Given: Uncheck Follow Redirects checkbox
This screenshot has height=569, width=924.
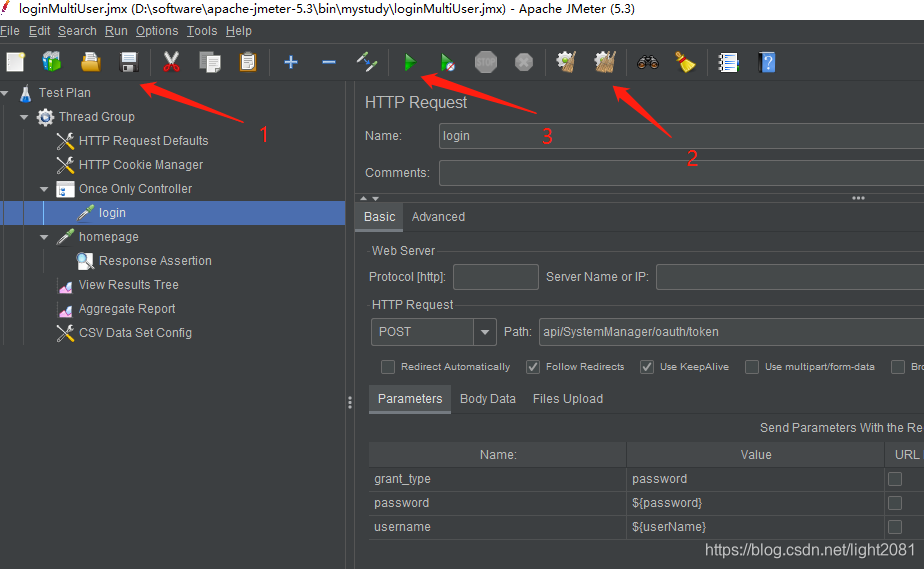Looking at the screenshot, I should pyautogui.click(x=533, y=367).
